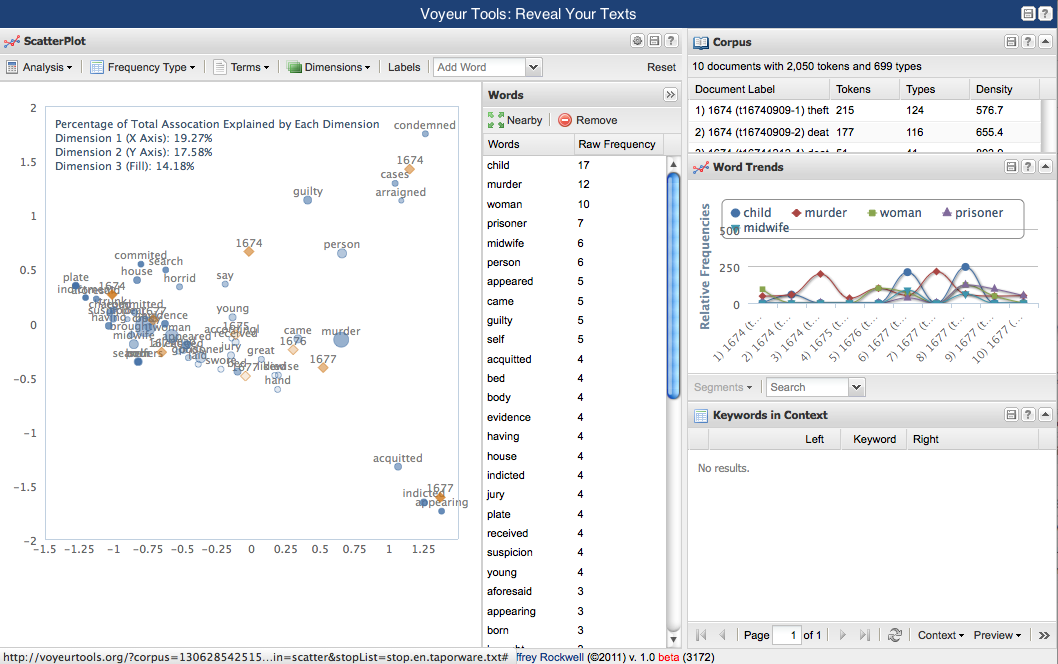Collapse the Words side panel
Viewport: 1058px width, 664px height.
click(670, 94)
